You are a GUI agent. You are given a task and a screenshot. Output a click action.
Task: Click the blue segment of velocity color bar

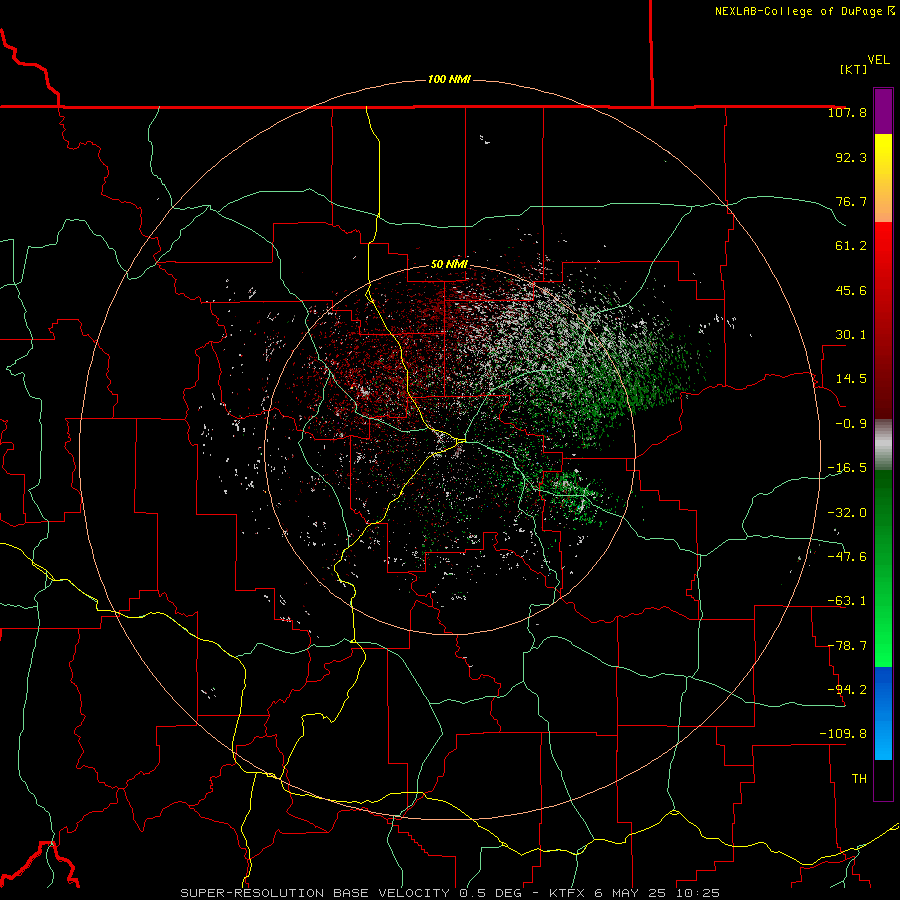pos(883,713)
